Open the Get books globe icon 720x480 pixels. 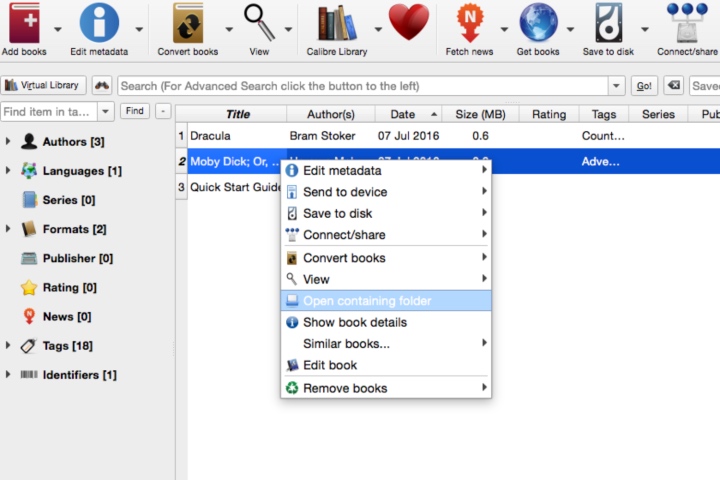pos(538,23)
